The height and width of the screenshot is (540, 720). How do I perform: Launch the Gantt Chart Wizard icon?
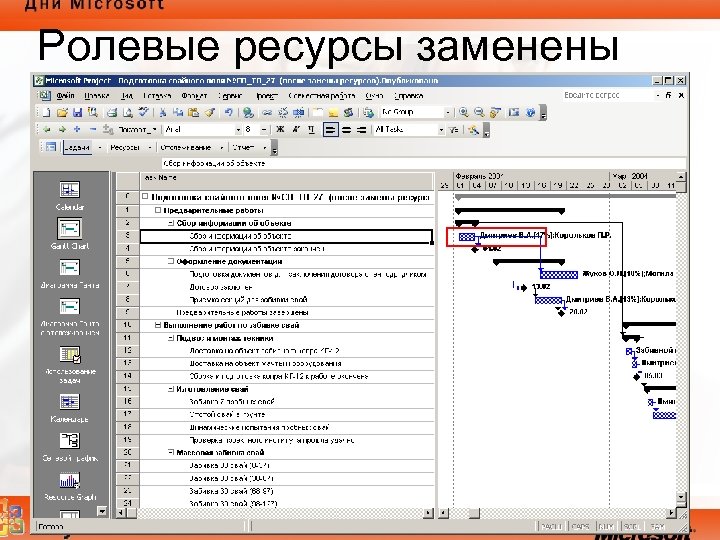[473, 130]
